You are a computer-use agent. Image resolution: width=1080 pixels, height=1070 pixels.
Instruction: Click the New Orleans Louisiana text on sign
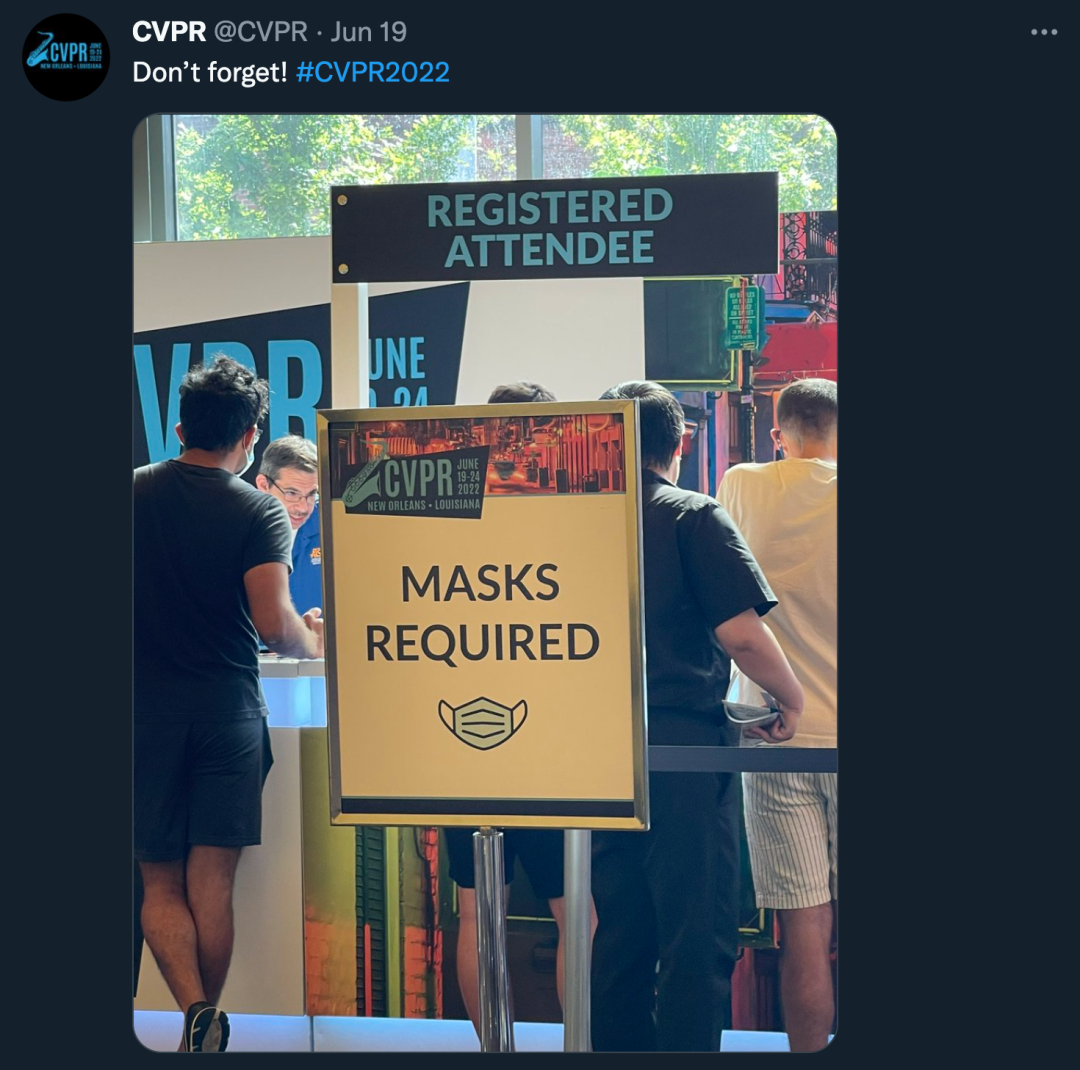click(424, 505)
